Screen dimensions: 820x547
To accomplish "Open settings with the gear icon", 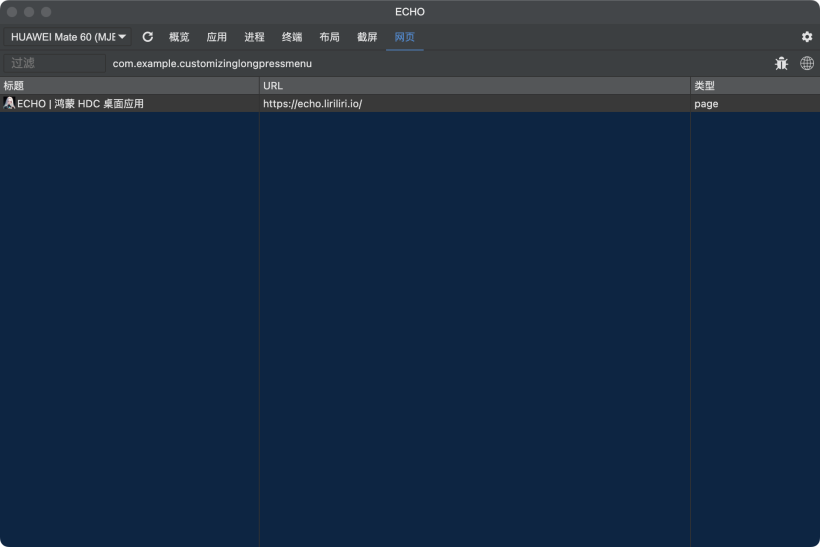I will pyautogui.click(x=807, y=37).
